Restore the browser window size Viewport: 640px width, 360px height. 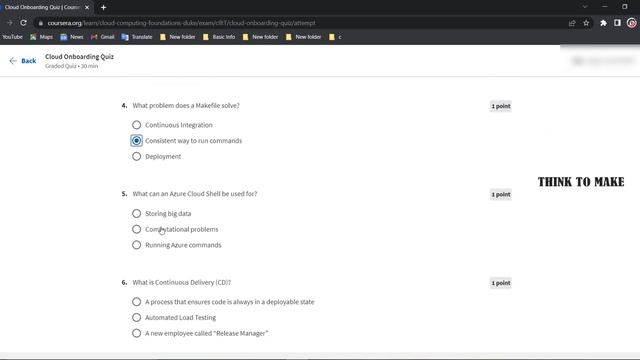coord(625,7)
